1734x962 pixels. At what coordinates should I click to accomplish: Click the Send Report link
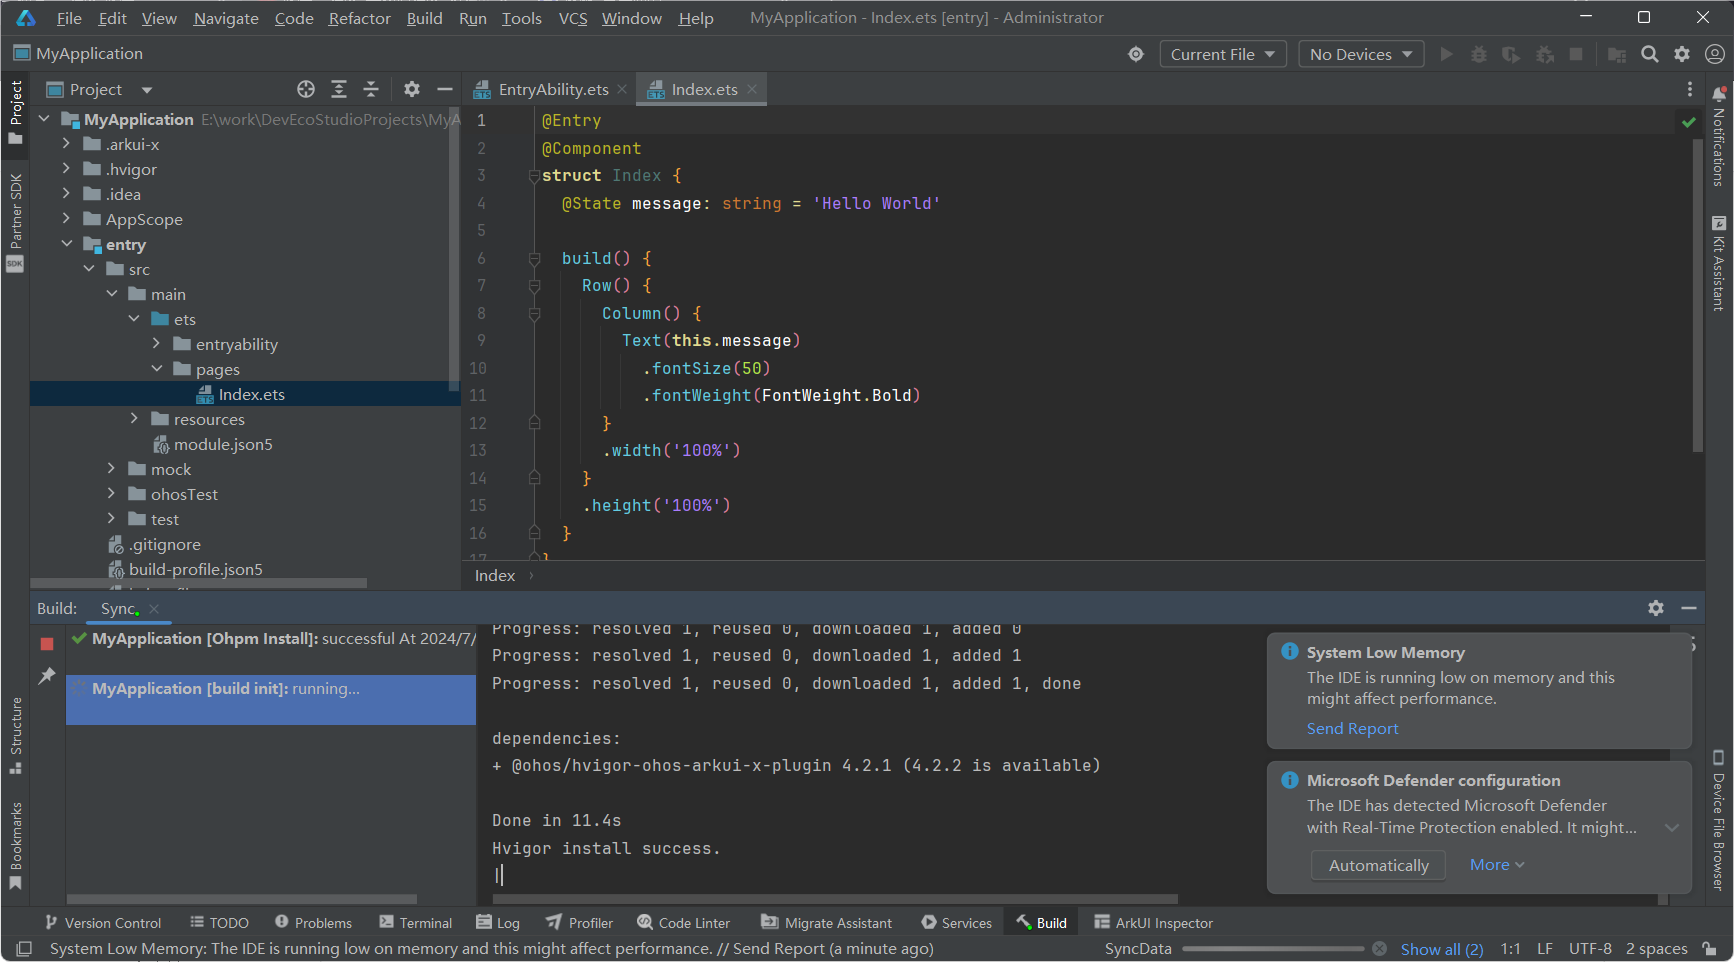pos(1352,728)
